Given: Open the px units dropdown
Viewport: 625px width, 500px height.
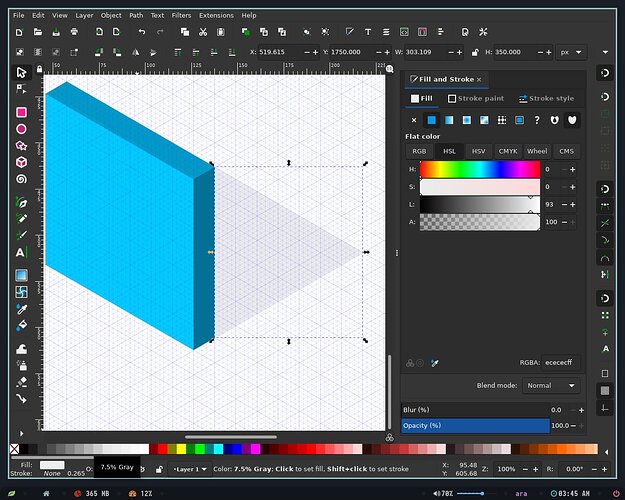Looking at the screenshot, I should 571,52.
